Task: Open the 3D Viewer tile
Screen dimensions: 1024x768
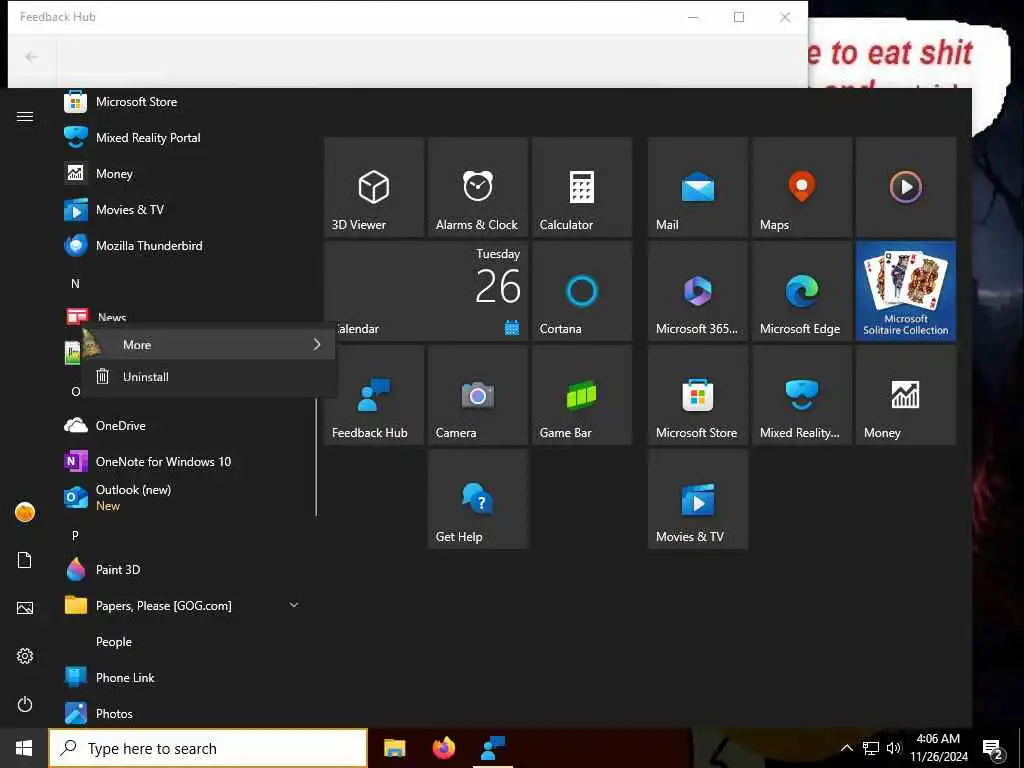Action: (374, 187)
